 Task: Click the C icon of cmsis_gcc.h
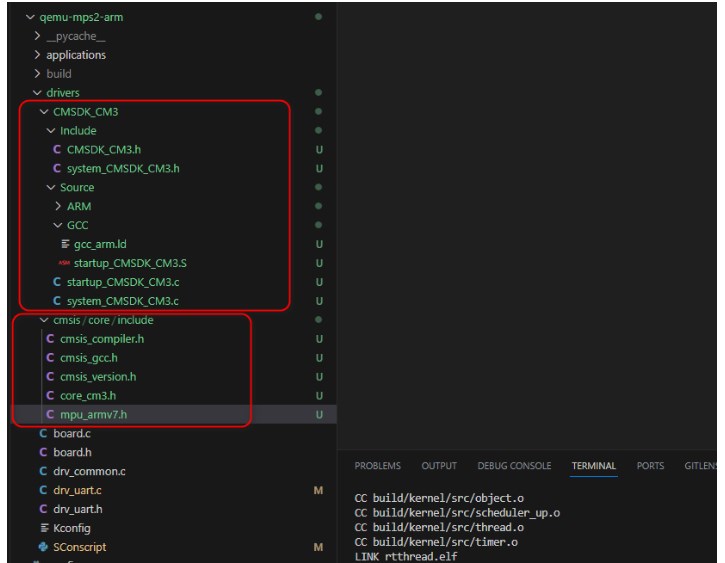point(50,358)
